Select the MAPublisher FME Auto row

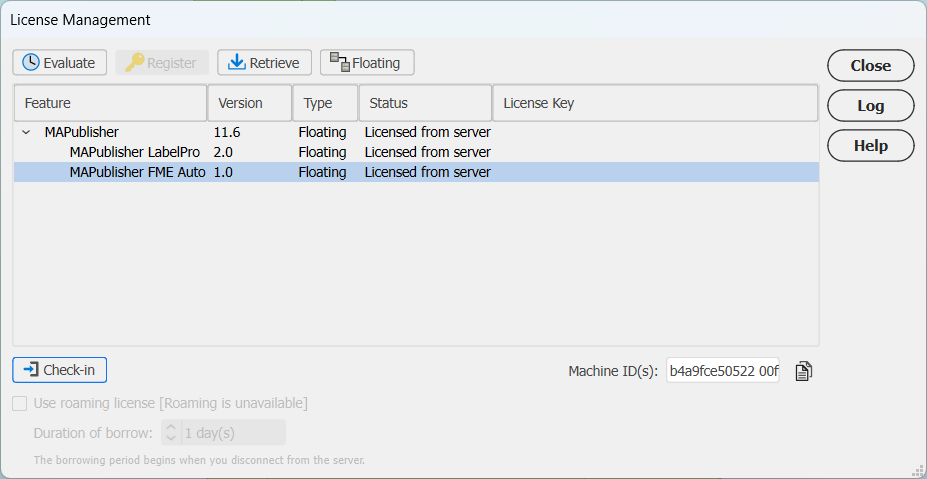416,172
